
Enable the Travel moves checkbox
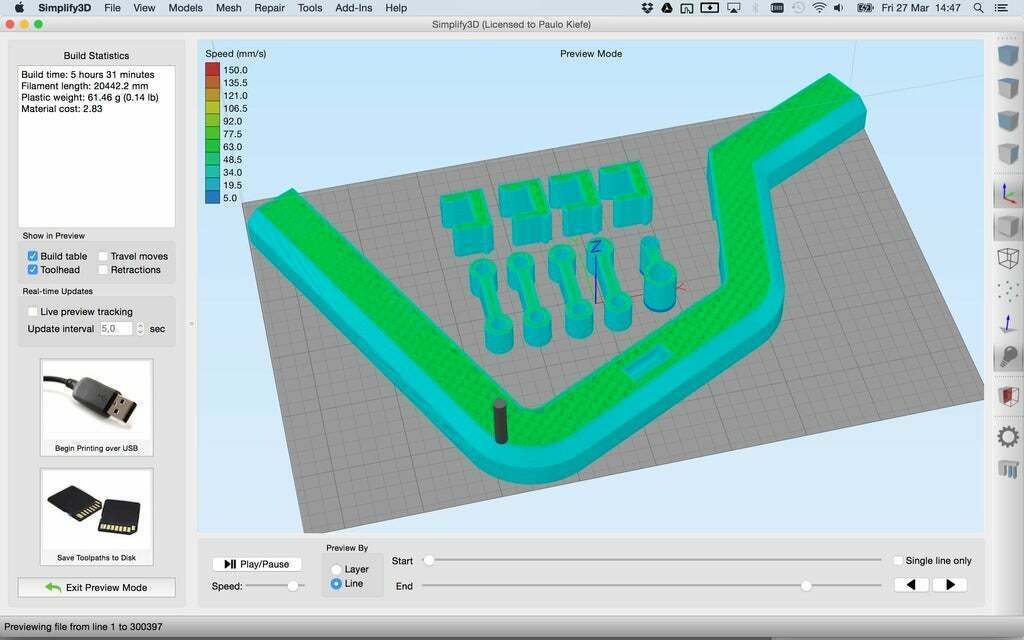[103, 256]
